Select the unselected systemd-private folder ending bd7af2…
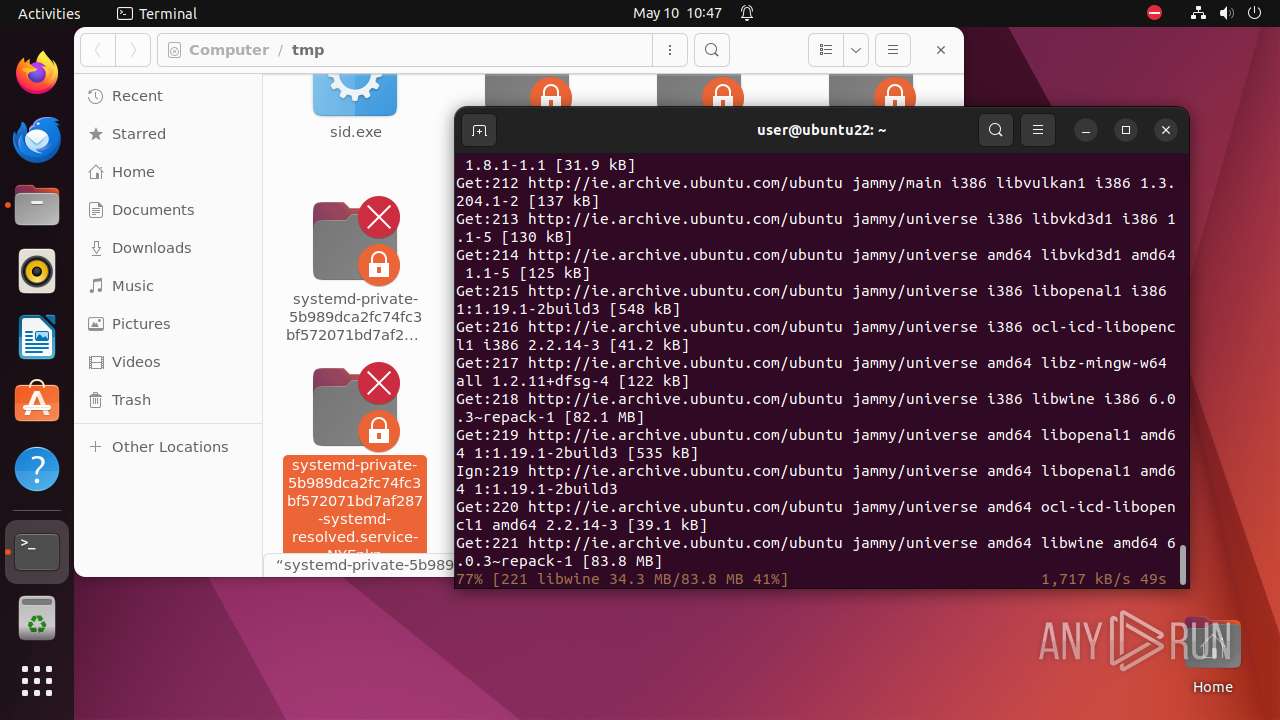The width and height of the screenshot is (1280, 720). pyautogui.click(x=355, y=270)
